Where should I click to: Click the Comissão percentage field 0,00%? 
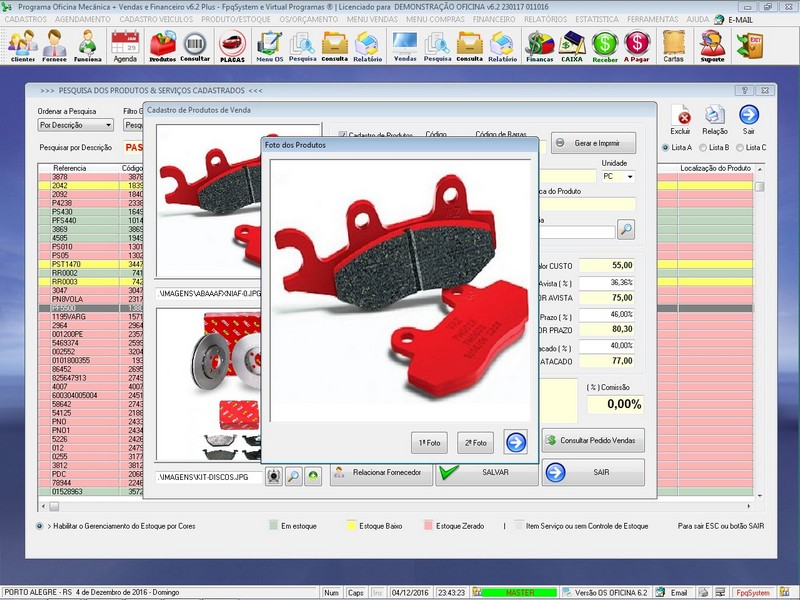point(615,405)
